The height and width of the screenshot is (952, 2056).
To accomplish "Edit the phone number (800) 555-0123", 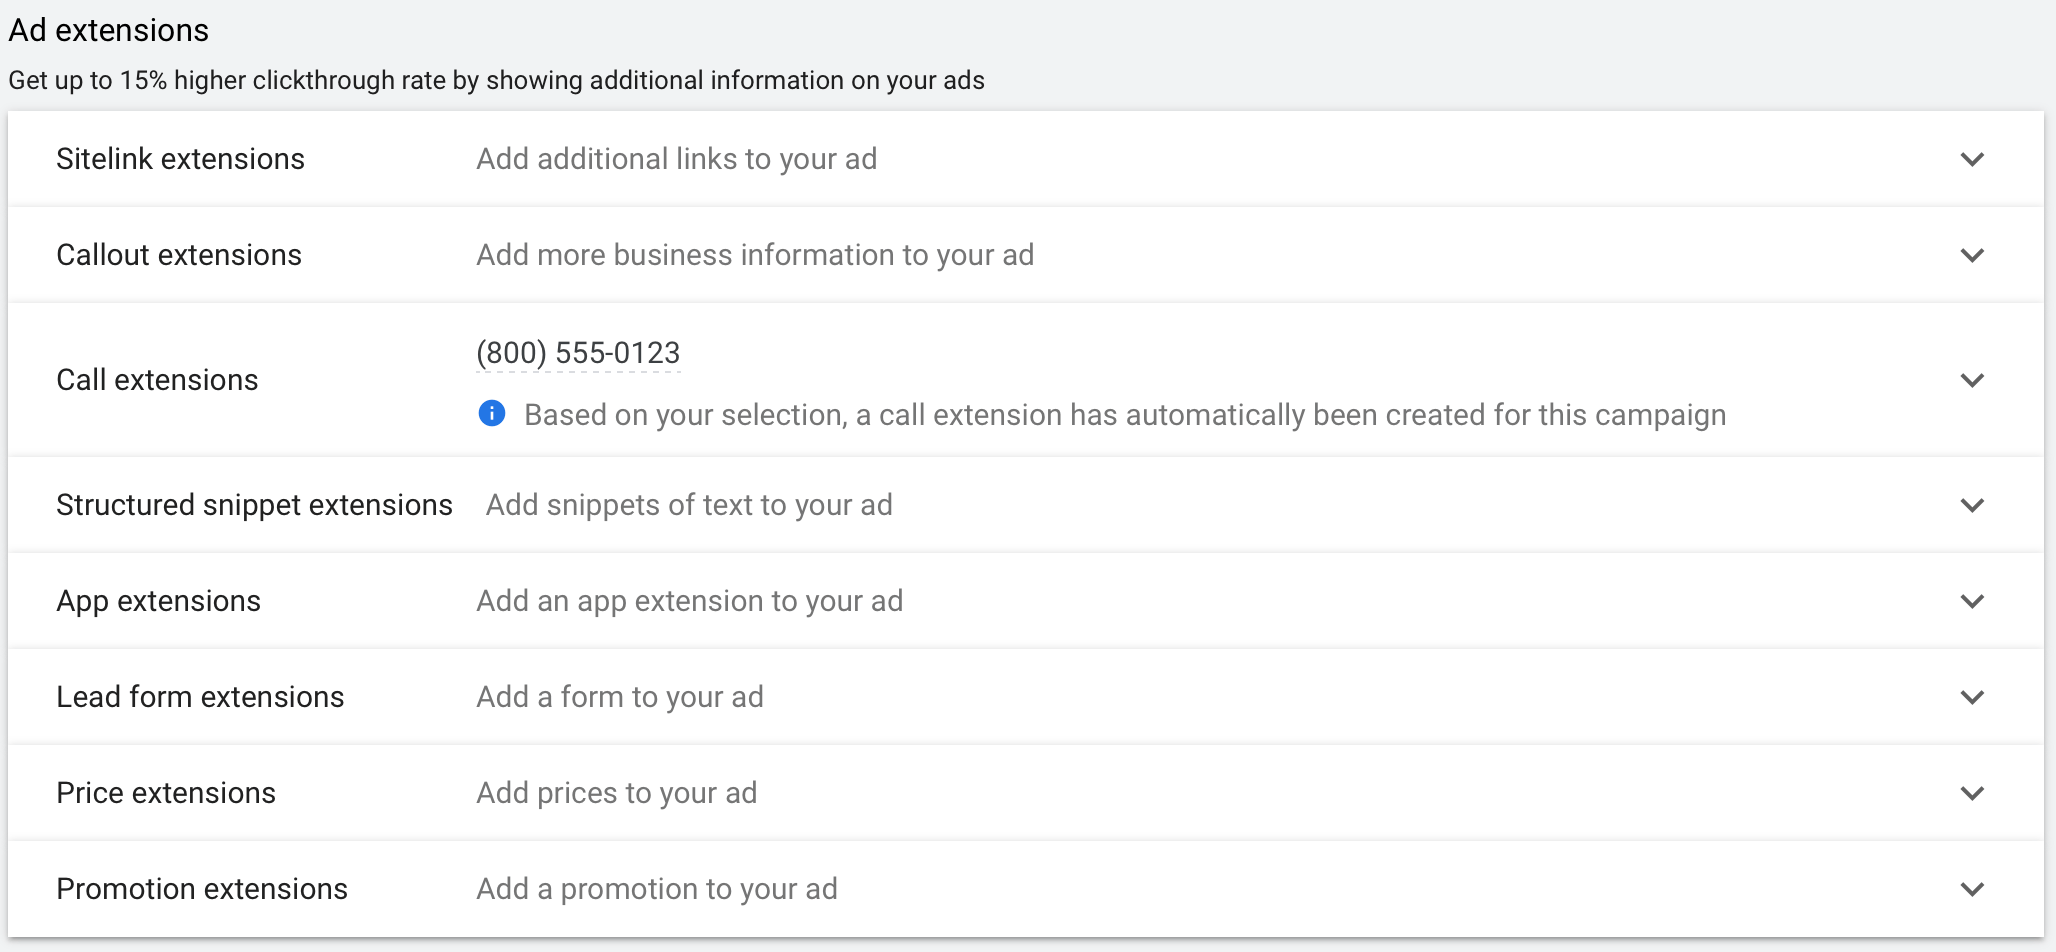I will tap(577, 352).
